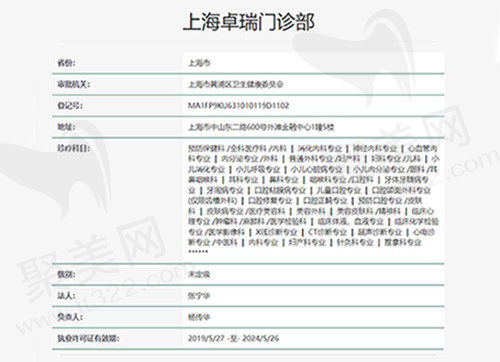
Task: Click registration number MA1FP9KU631010119D1102
Action: coord(238,105)
